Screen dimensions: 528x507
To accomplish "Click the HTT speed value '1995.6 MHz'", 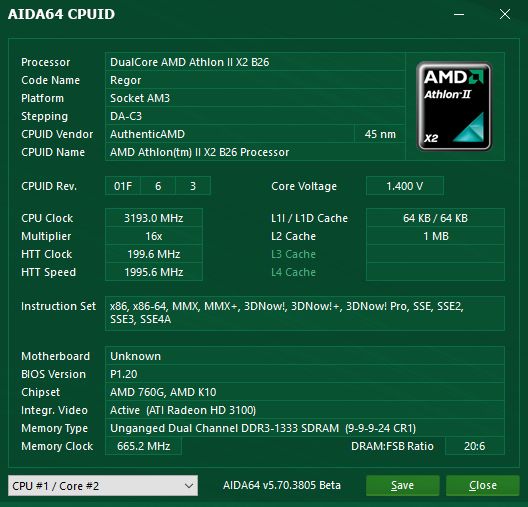I will point(154,272).
